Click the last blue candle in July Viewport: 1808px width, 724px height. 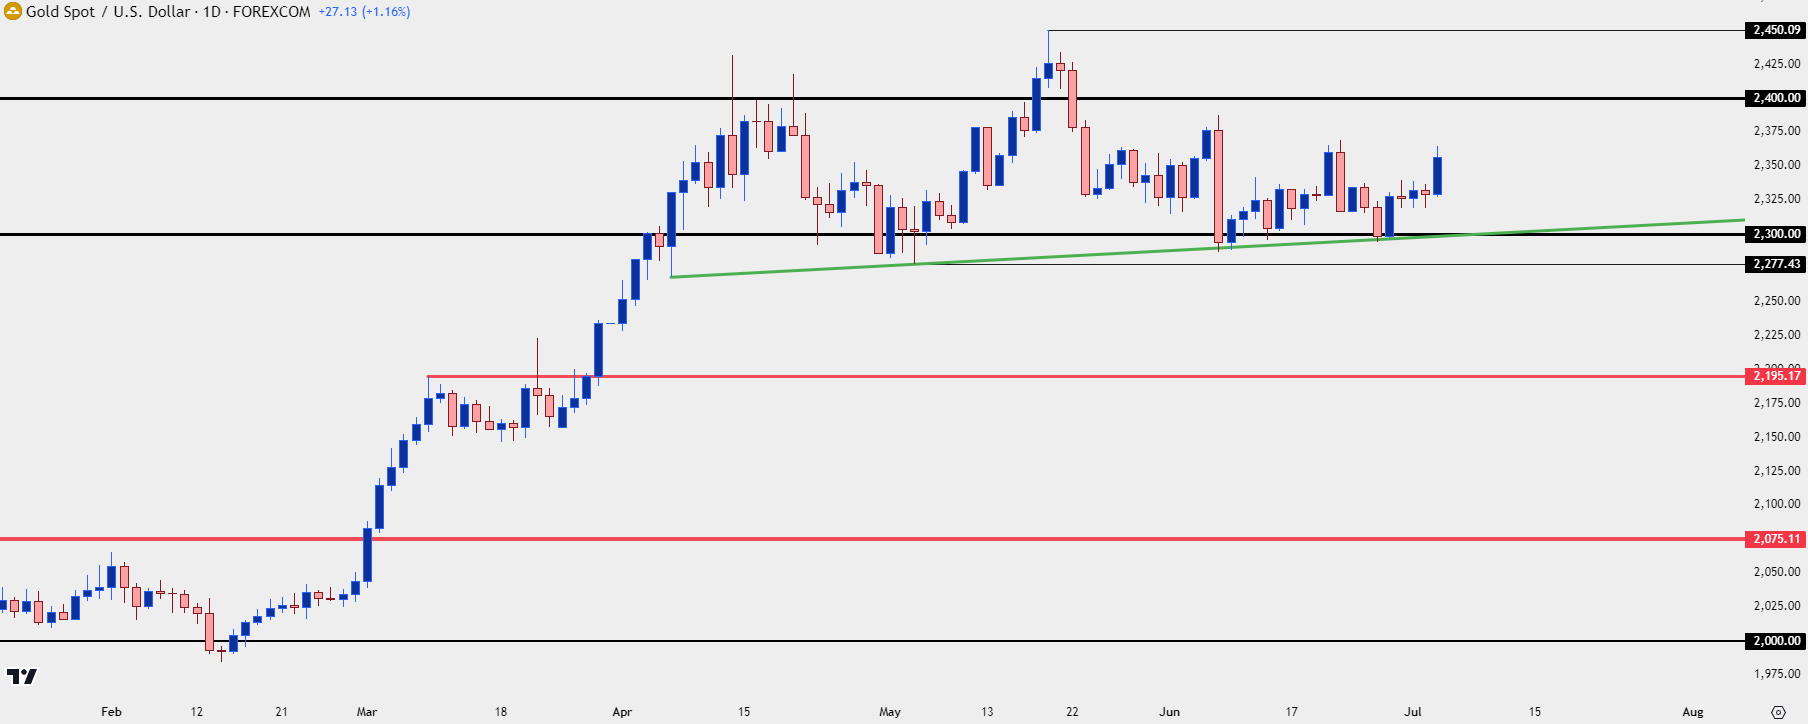[x=1437, y=175]
